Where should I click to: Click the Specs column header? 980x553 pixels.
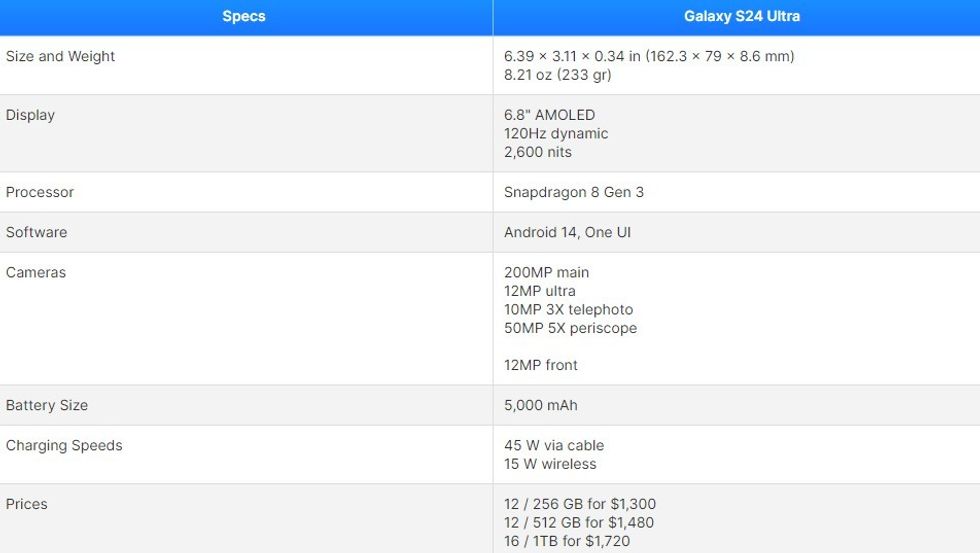244,16
